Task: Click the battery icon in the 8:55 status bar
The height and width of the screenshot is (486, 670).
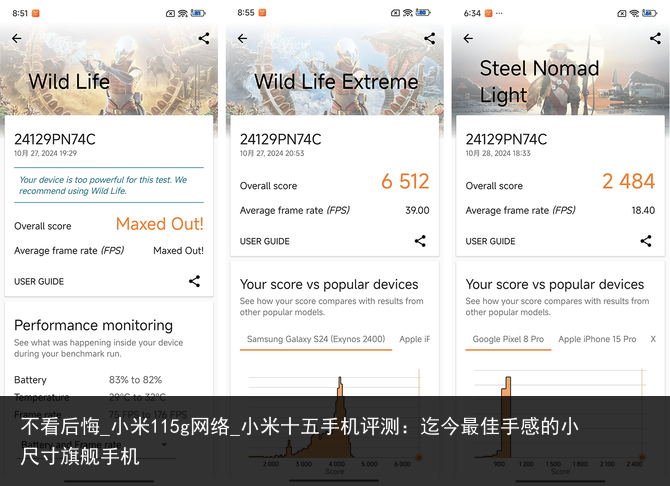Action: [423, 13]
